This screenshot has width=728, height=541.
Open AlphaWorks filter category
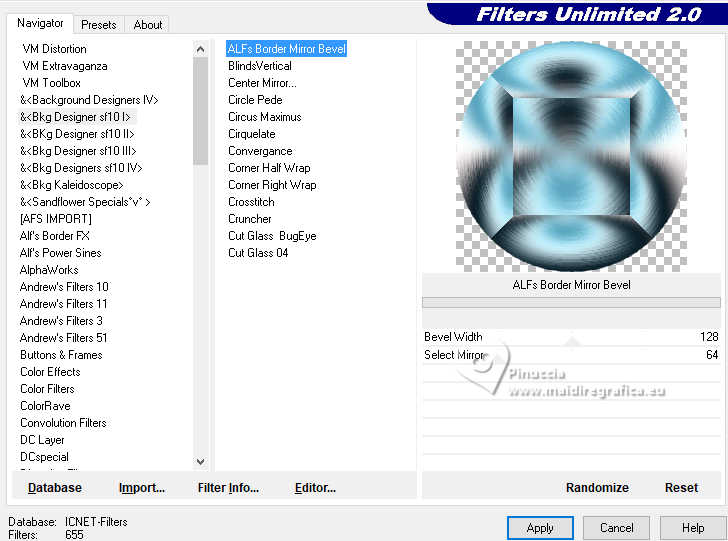coord(49,270)
